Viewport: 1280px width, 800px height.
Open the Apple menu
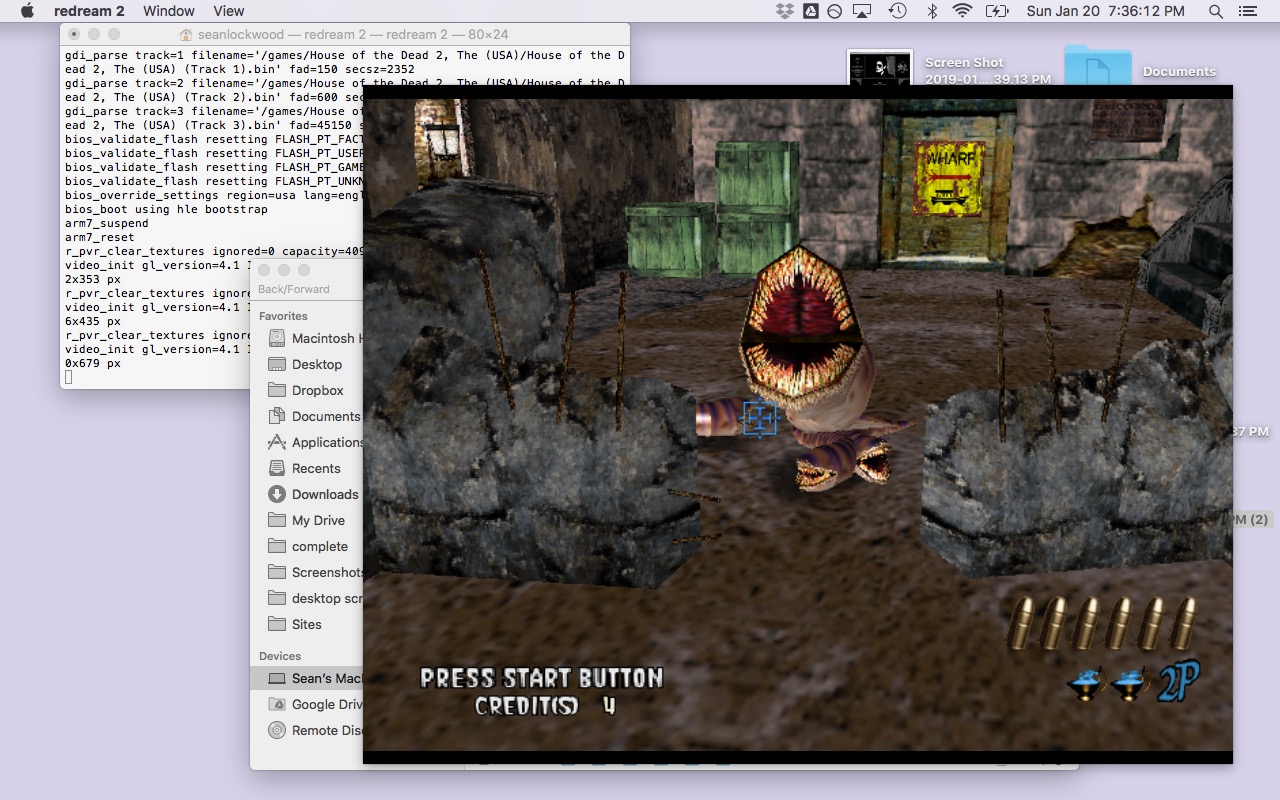[x=27, y=11]
